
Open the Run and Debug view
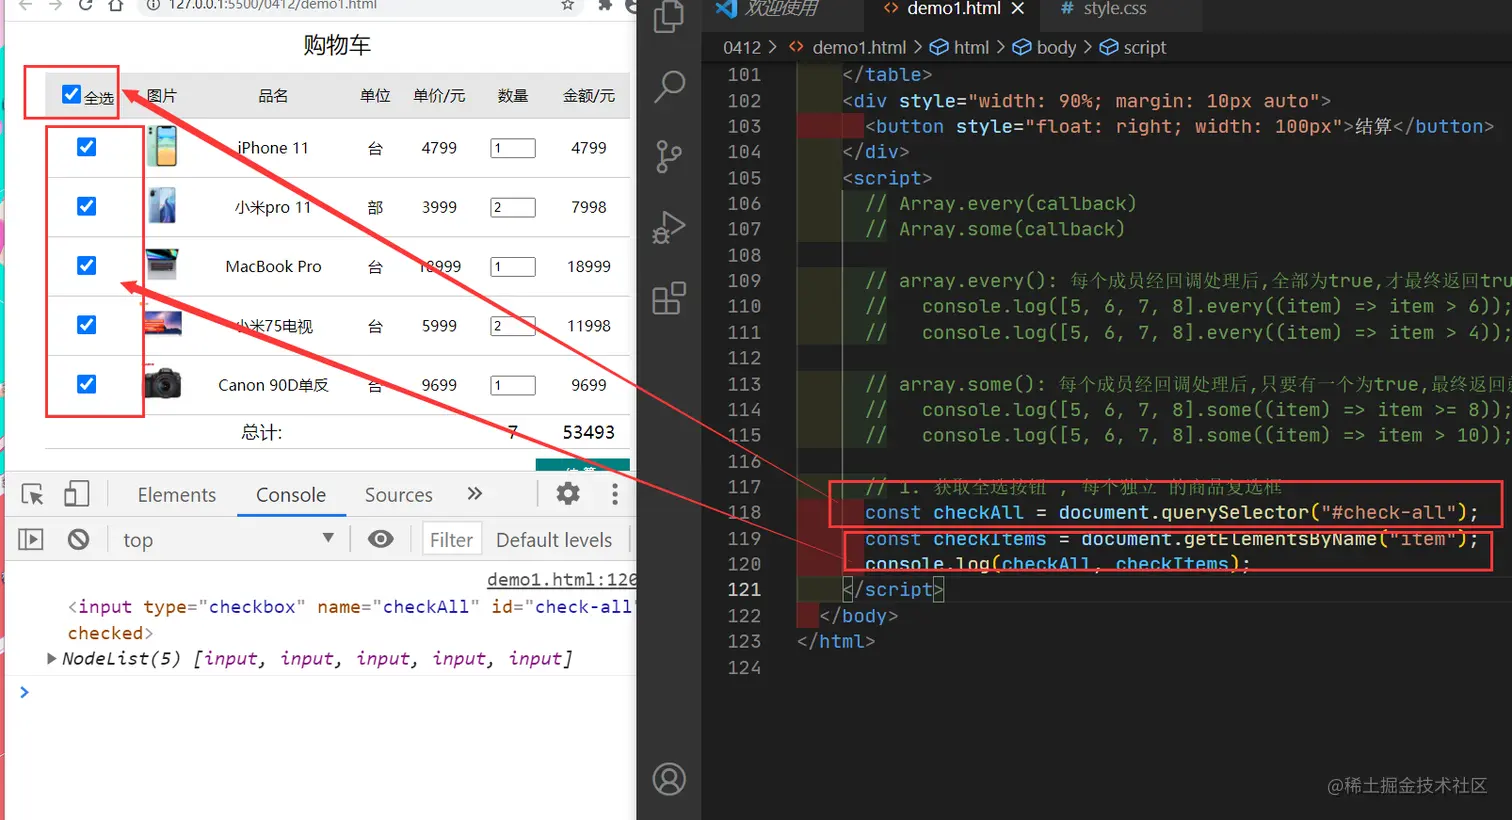point(668,227)
